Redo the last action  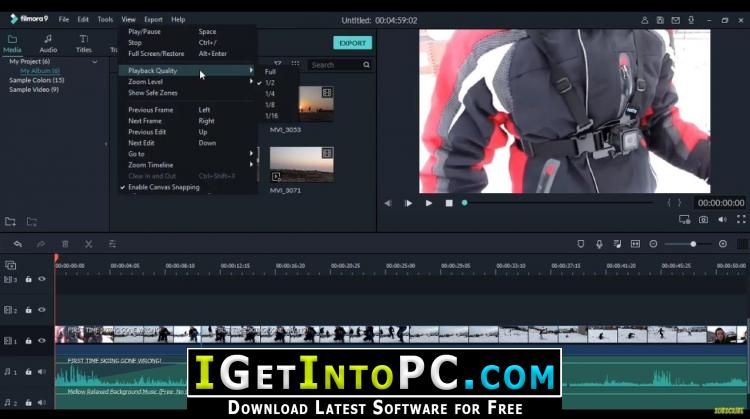(x=41, y=244)
